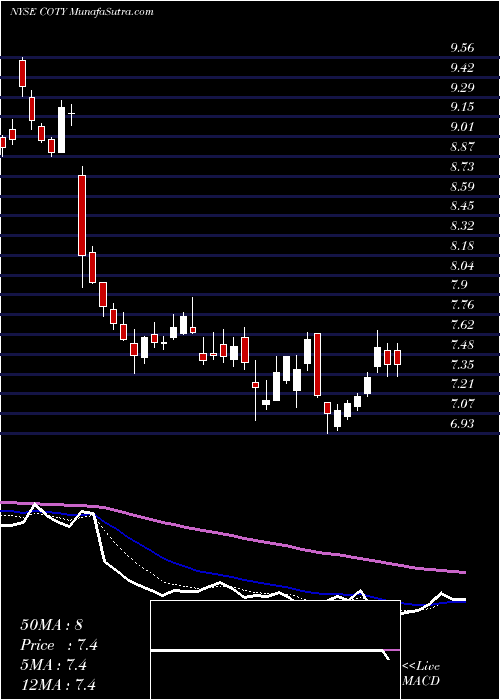Click the <<Live MACD label

(421, 673)
